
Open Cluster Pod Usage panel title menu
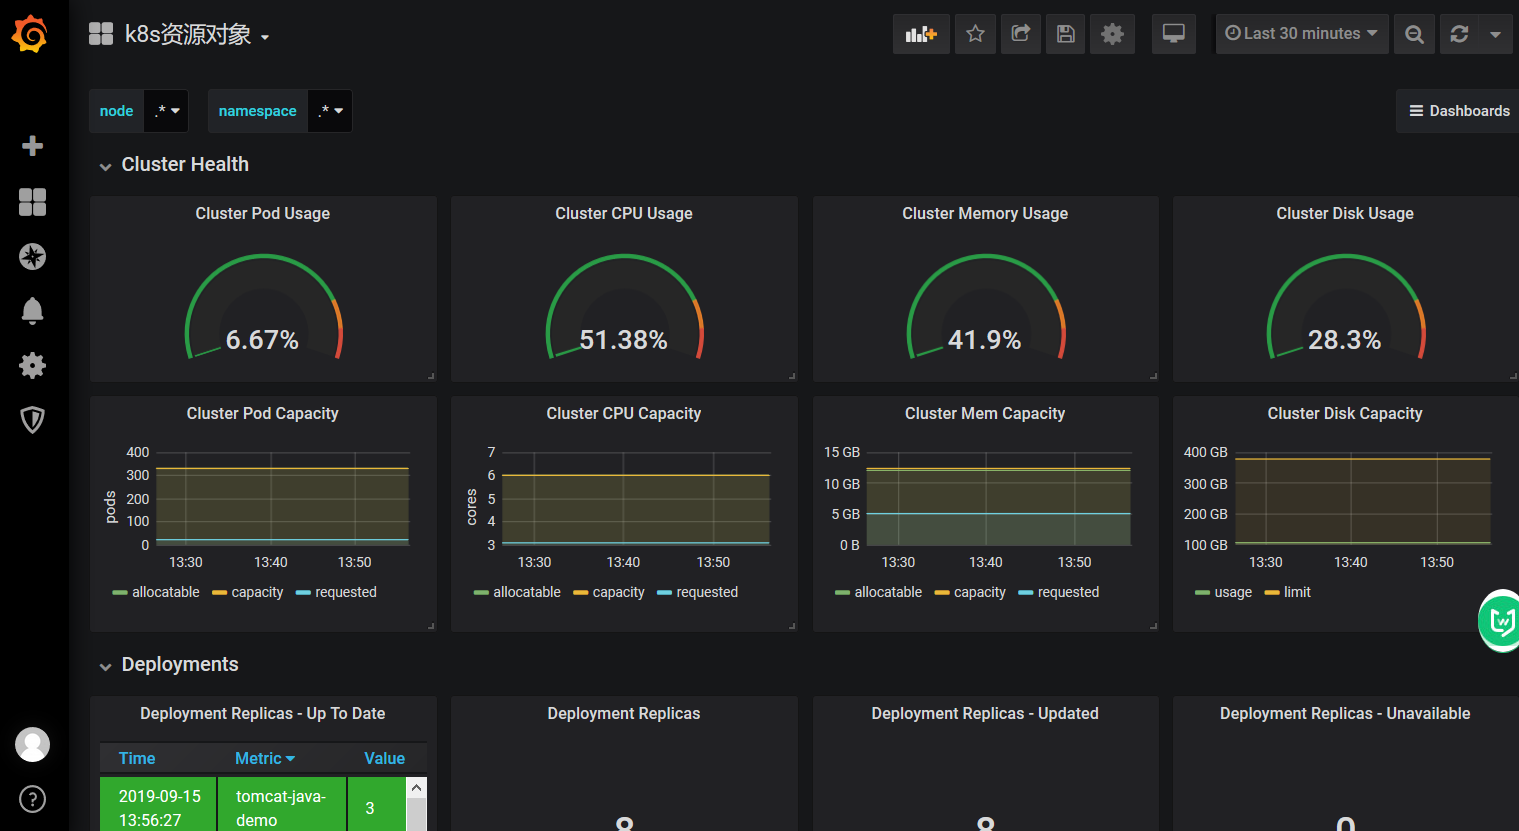[x=263, y=213]
